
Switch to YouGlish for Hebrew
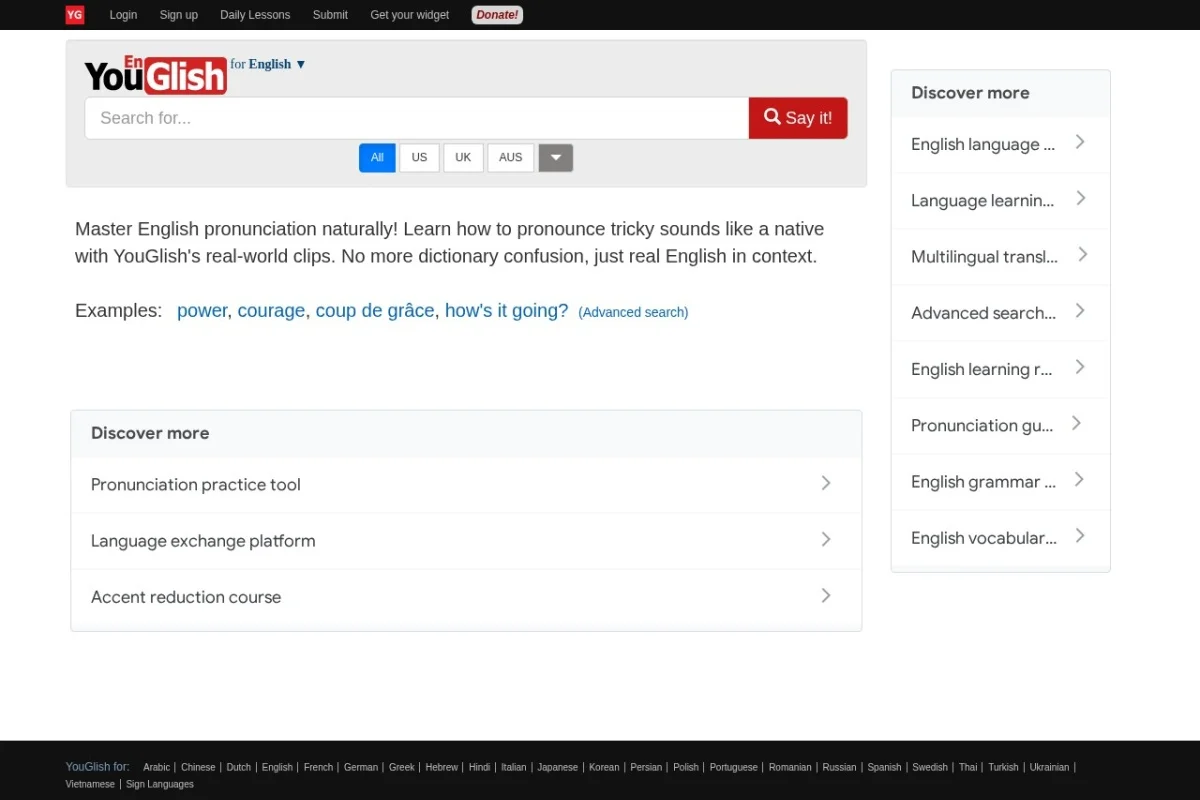(441, 767)
